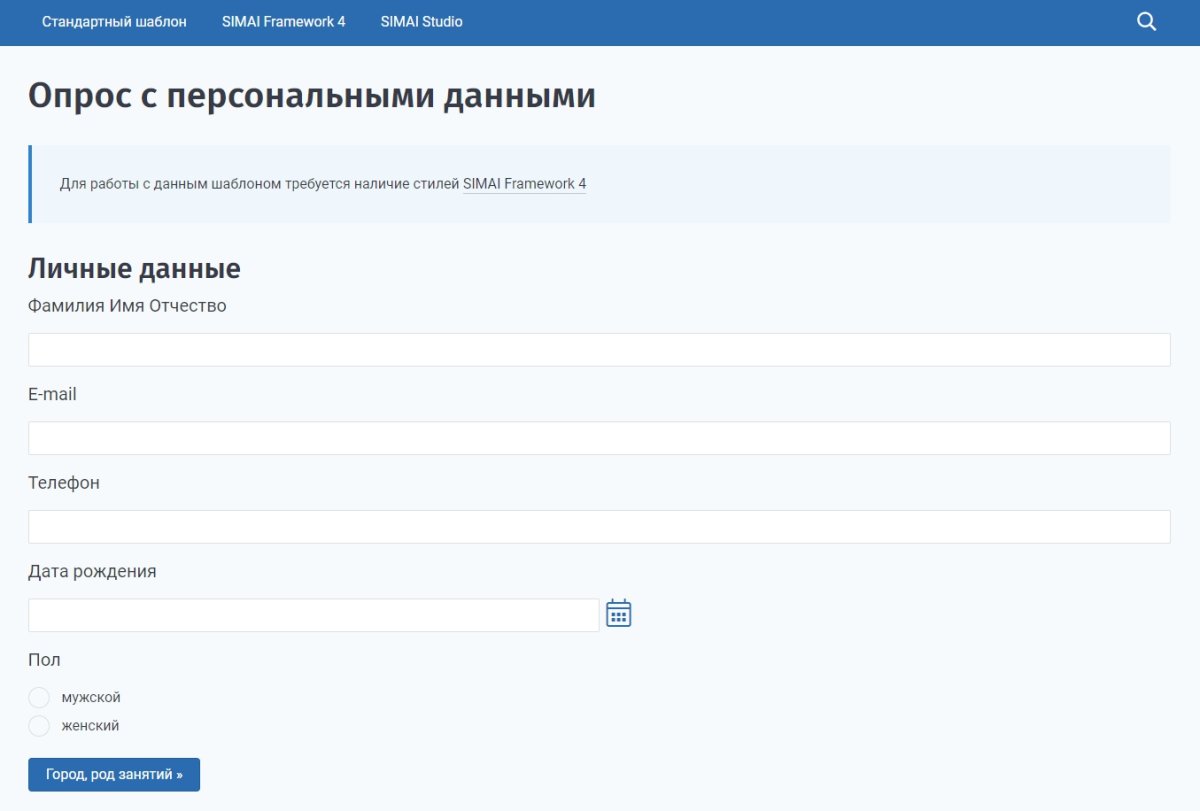Click inside the E-mail input field
The image size is (1200, 811).
pyautogui.click(x=600, y=437)
